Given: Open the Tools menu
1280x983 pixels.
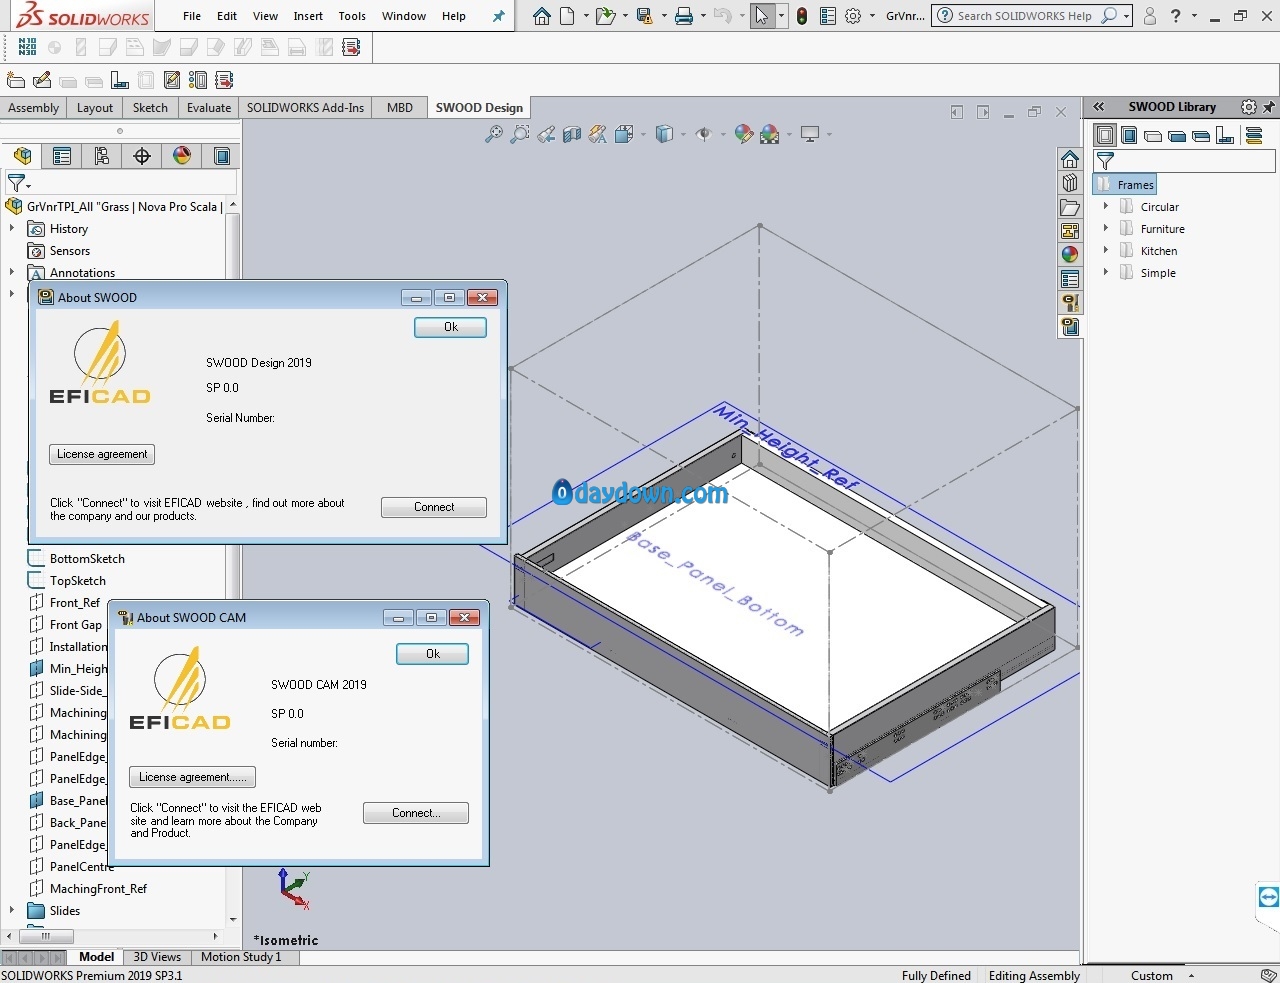Looking at the screenshot, I should click(352, 16).
